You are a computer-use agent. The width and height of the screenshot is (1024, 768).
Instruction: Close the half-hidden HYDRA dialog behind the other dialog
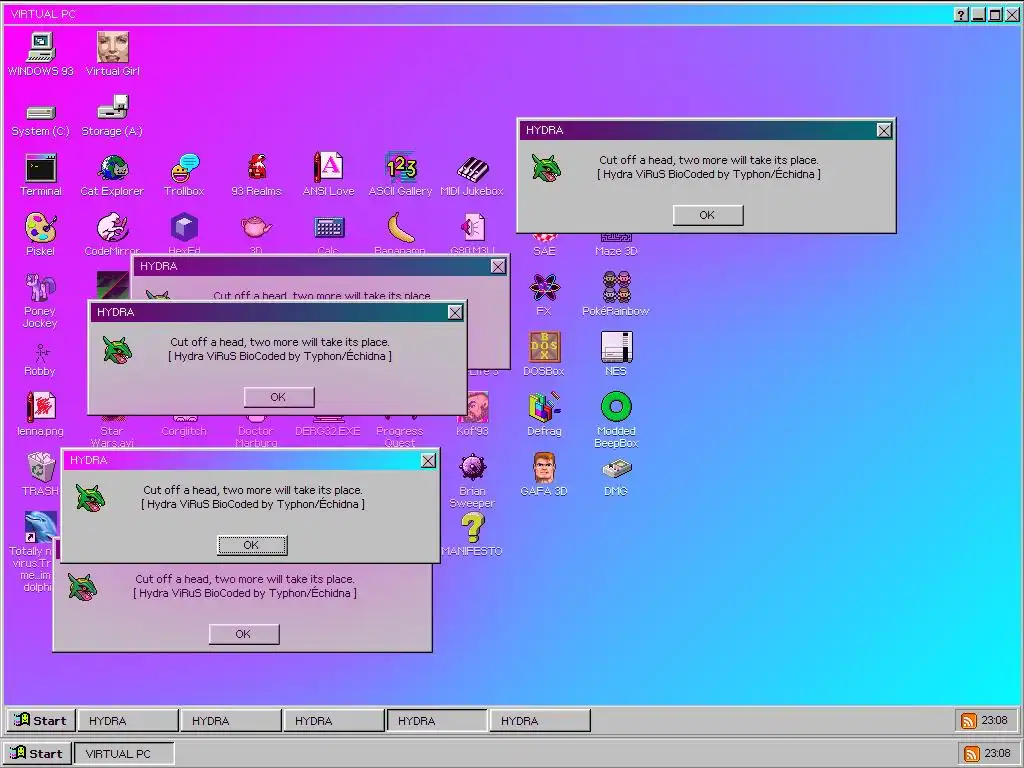[x=498, y=266]
